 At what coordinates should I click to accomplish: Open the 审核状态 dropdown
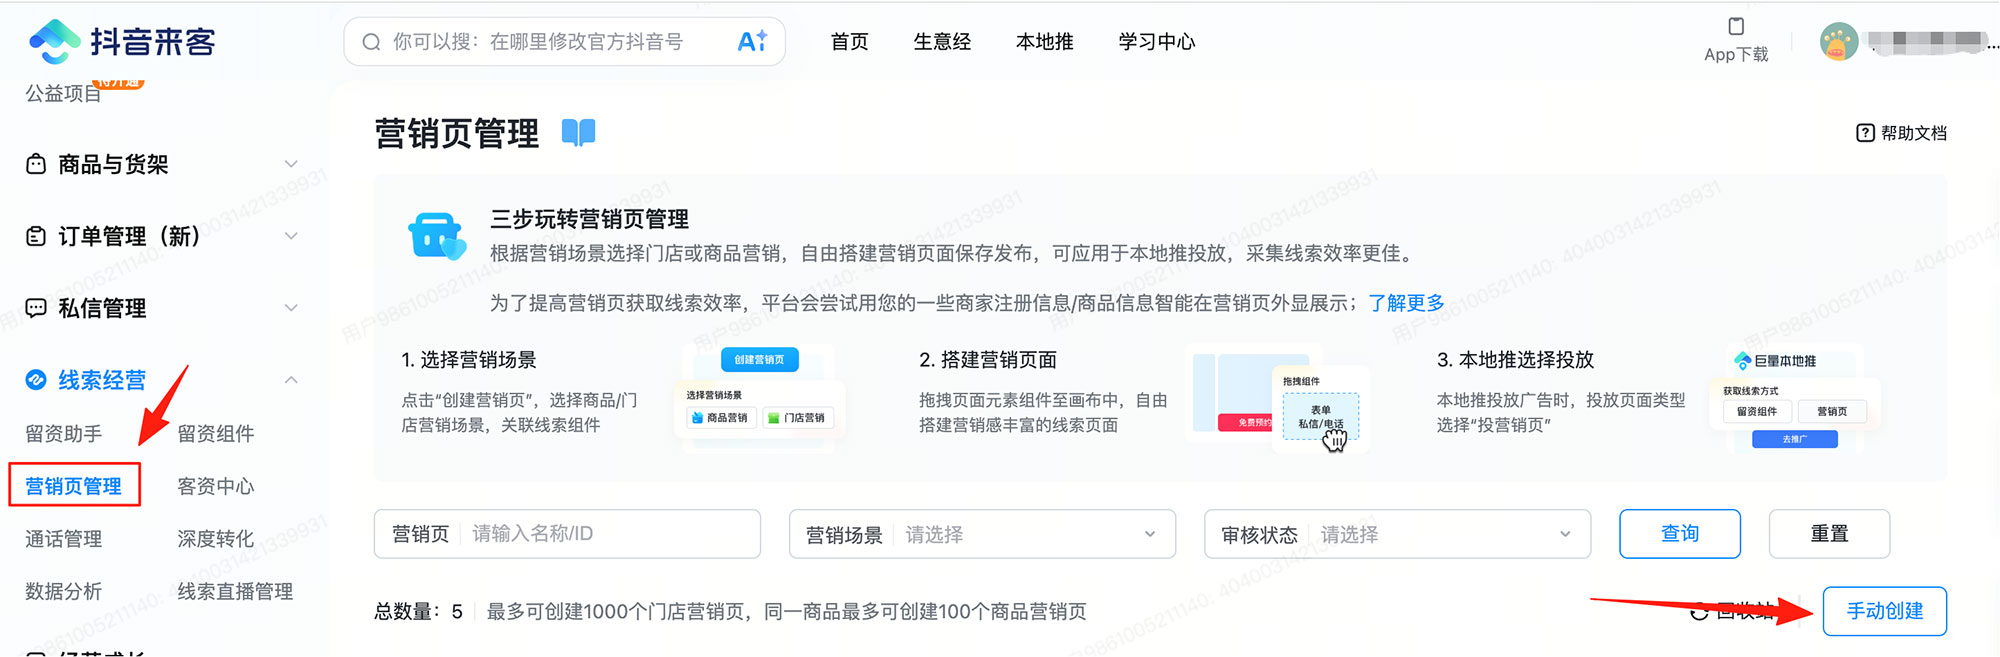[1396, 534]
